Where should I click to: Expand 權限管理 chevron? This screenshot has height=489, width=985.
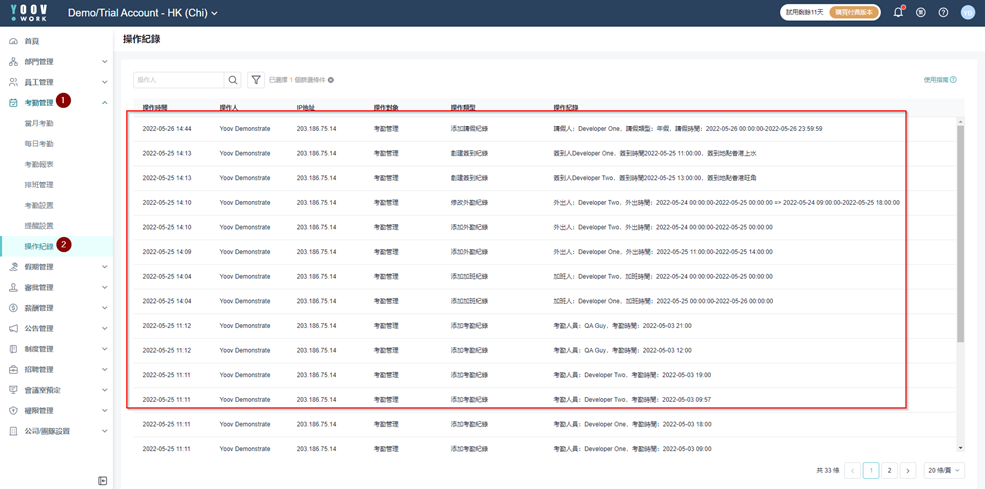point(105,410)
